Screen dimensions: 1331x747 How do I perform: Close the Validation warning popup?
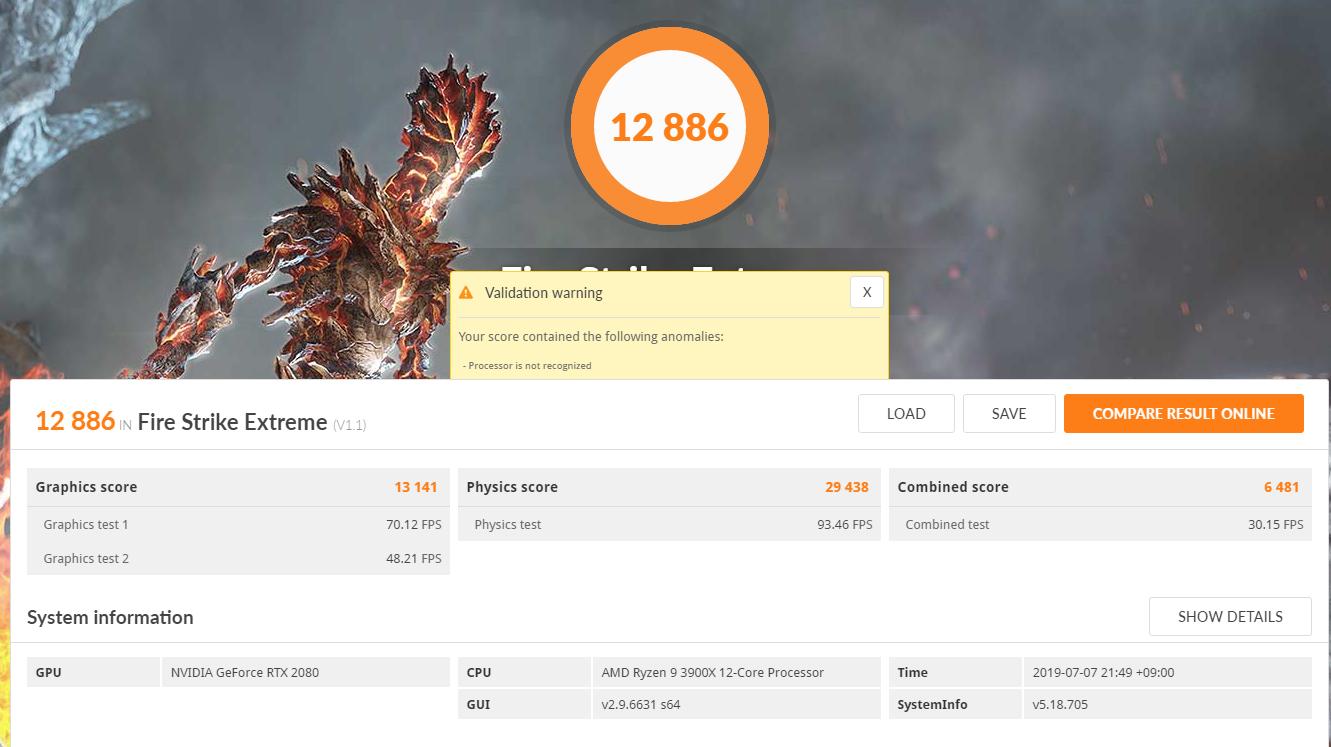point(867,292)
